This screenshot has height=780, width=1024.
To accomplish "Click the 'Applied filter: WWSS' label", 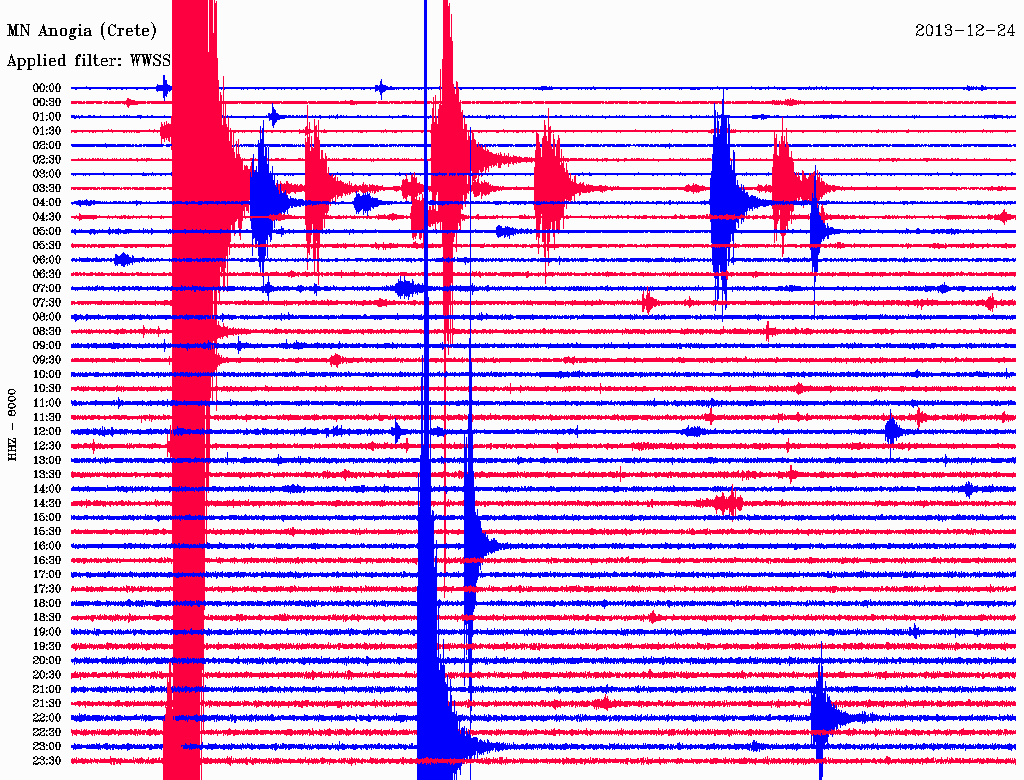I will (88, 61).
